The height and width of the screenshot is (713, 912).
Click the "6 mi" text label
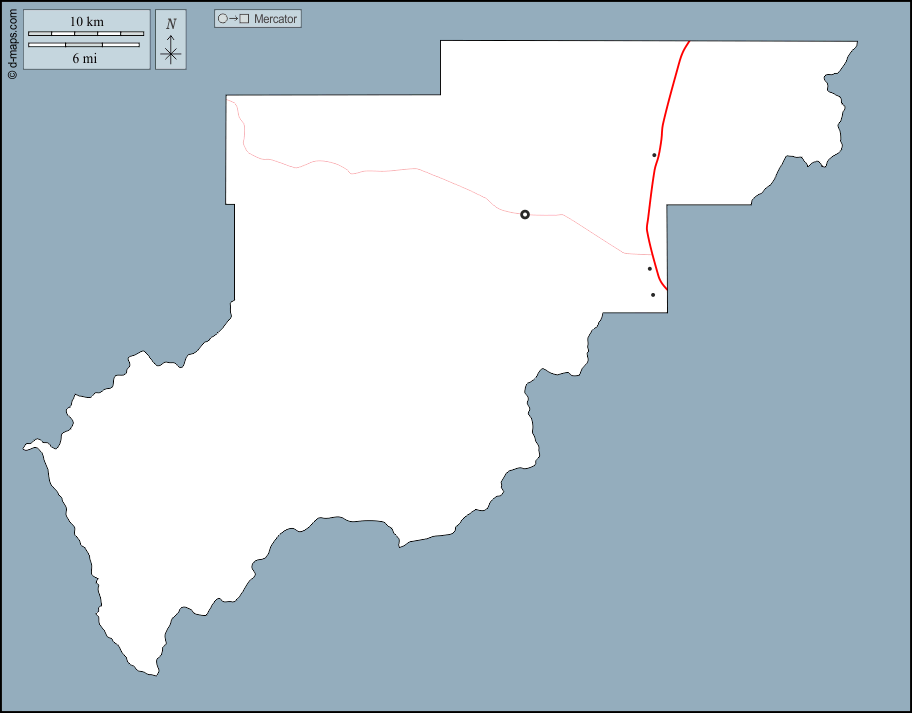coord(84,58)
